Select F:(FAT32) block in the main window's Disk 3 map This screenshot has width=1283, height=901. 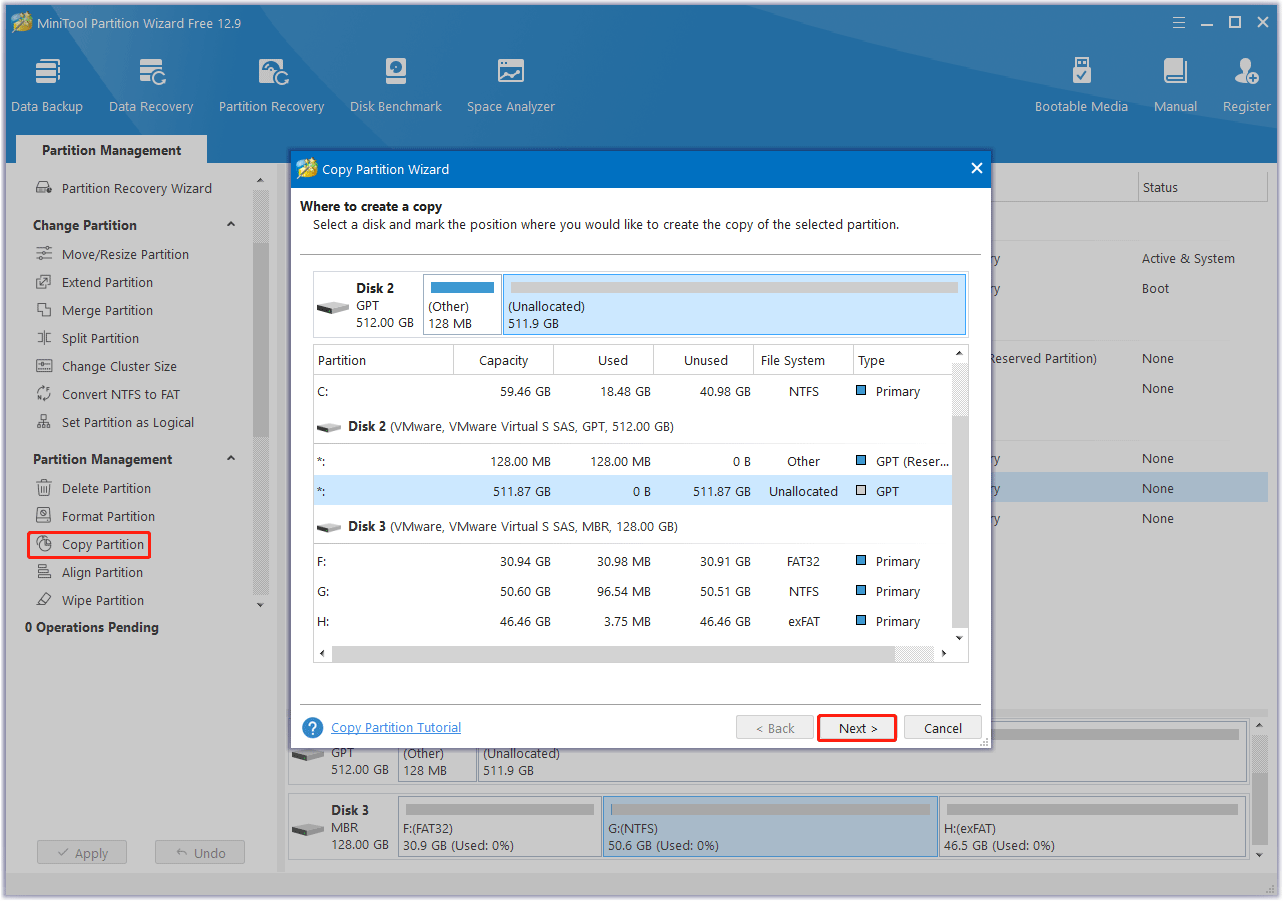500,827
